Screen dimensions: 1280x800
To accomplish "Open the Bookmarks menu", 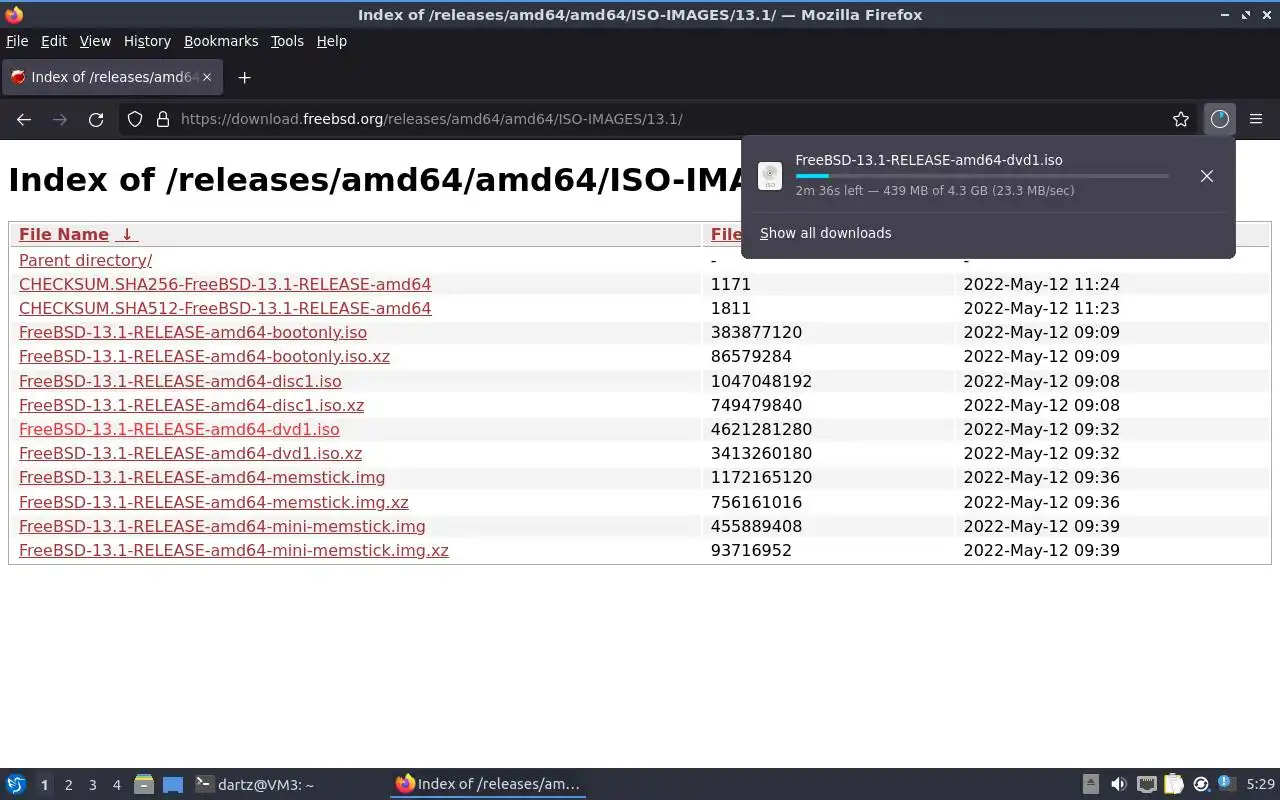I will coord(221,41).
